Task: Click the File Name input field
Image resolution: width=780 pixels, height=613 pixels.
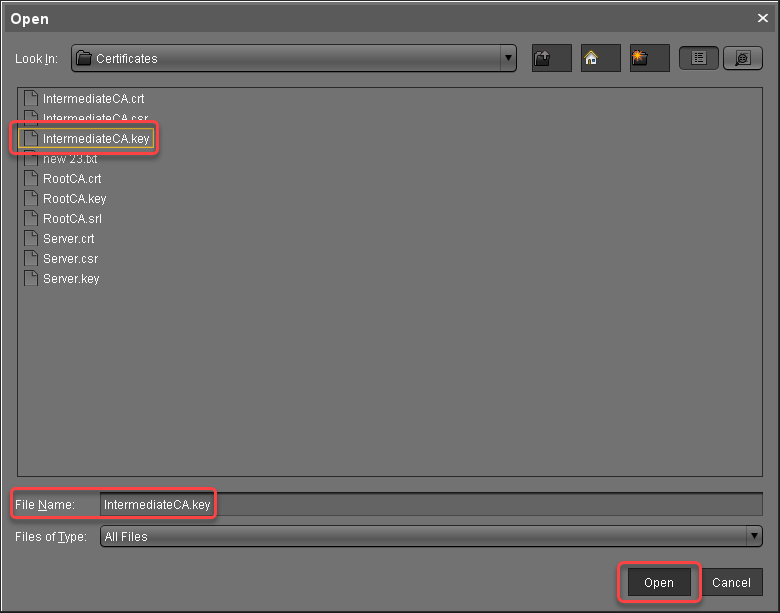Action: pyautogui.click(x=430, y=505)
